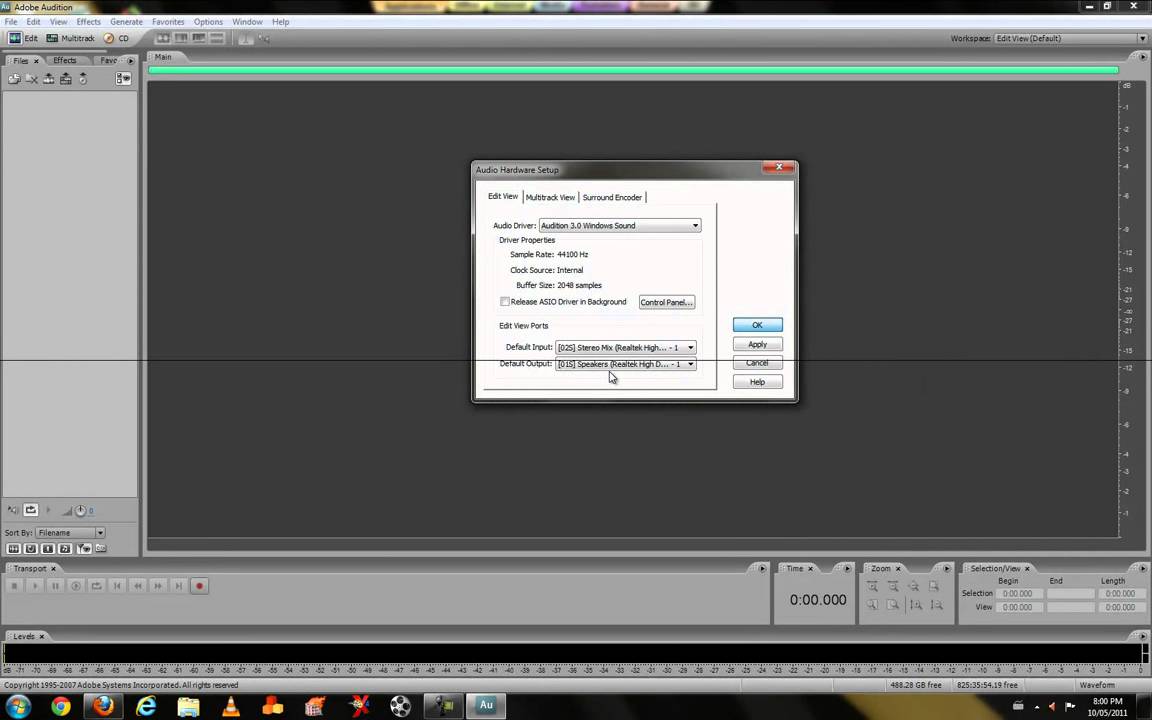Click the Fast Forward button in Transport
1152x720 pixels.
[158, 586]
